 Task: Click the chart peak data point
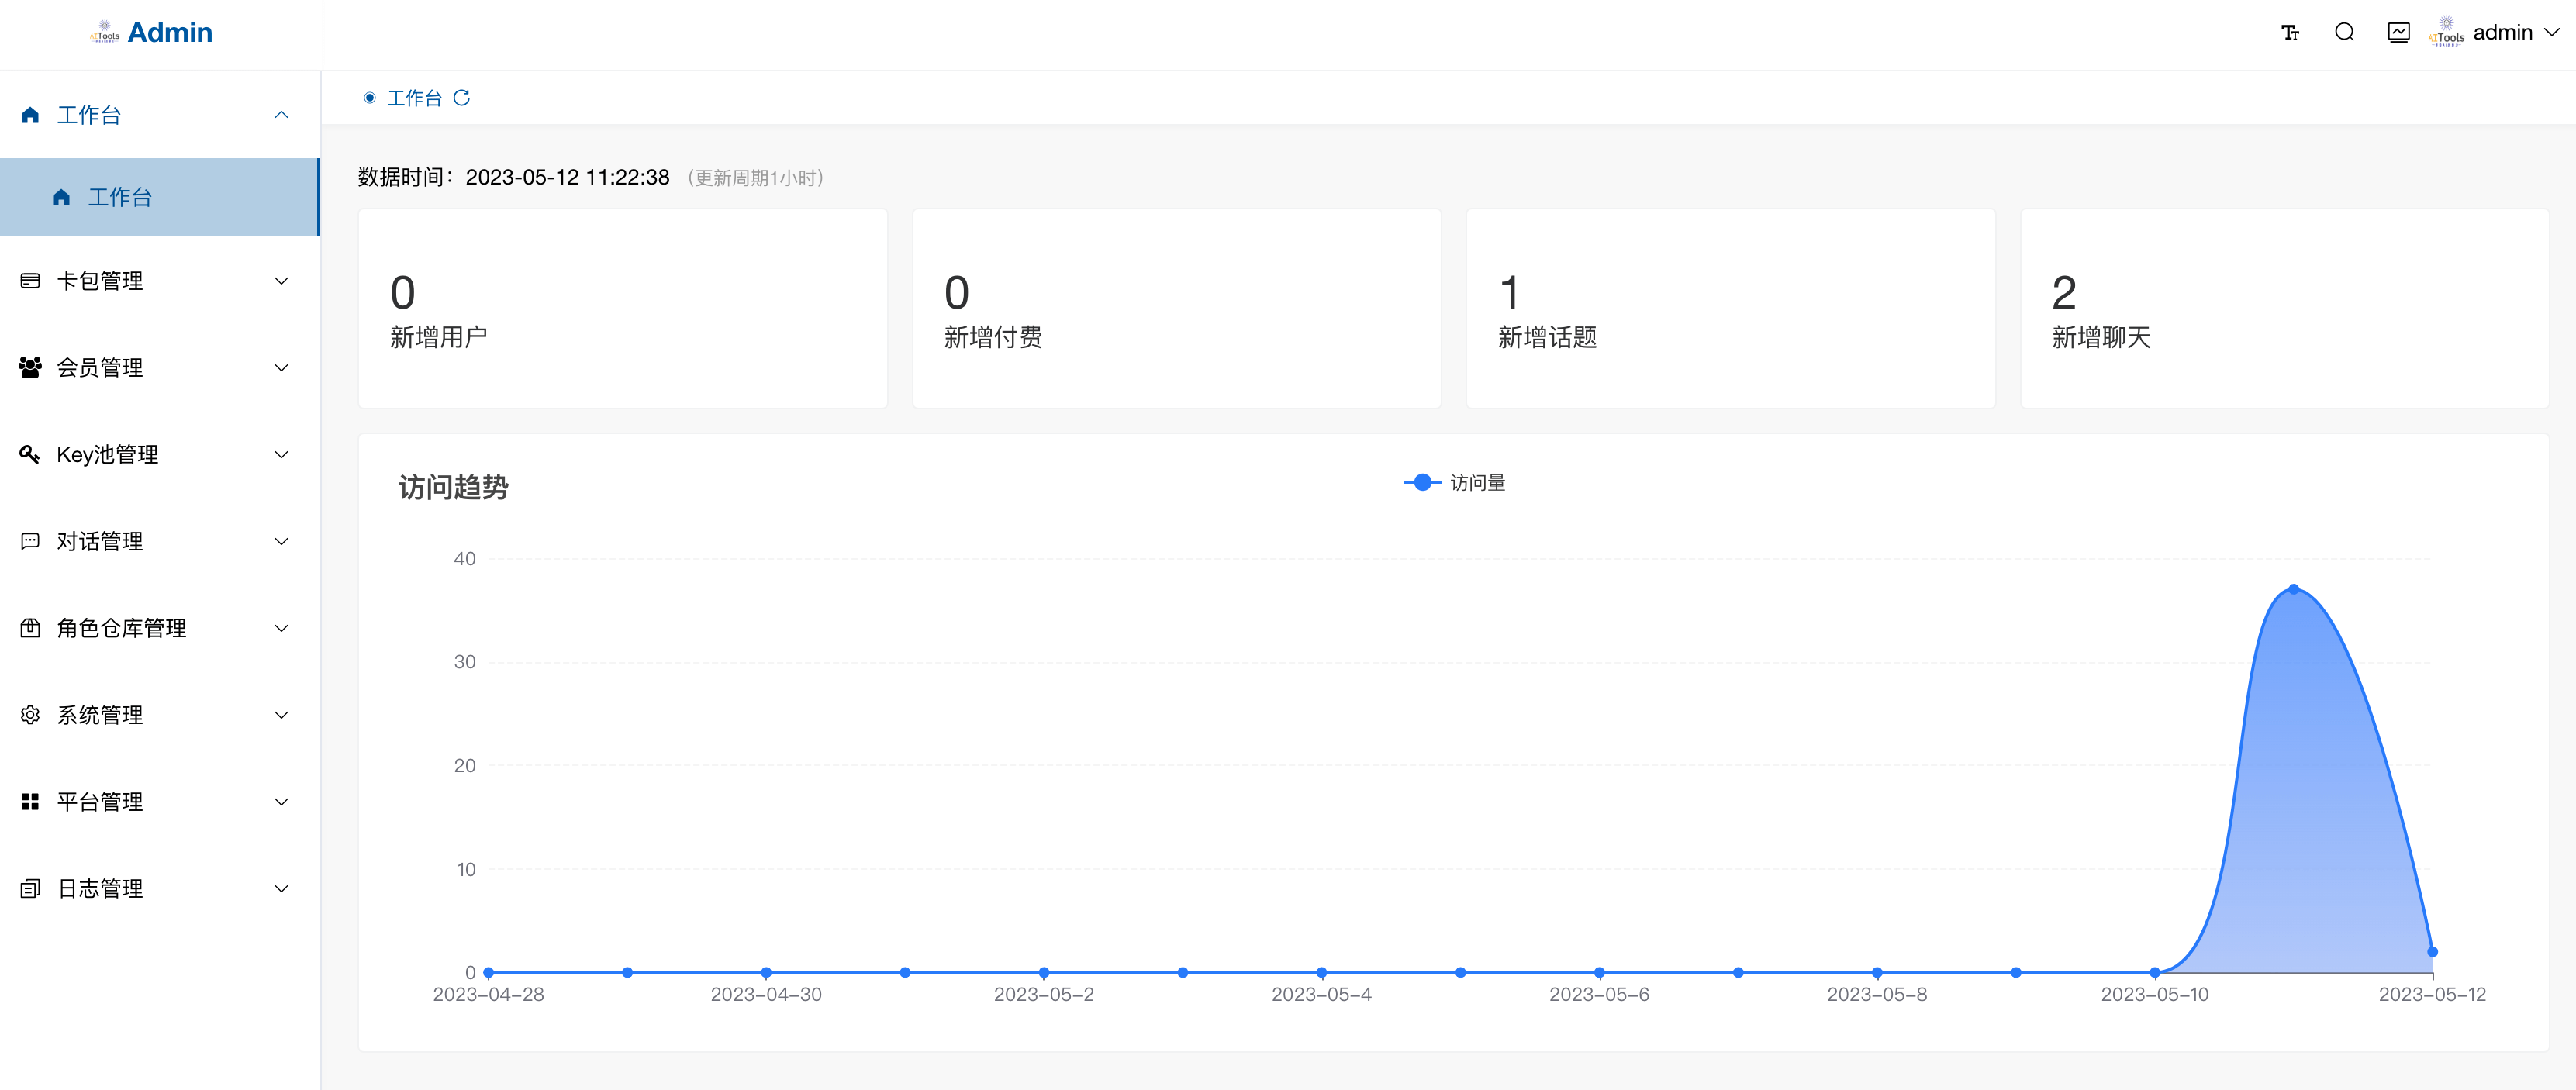[2294, 589]
